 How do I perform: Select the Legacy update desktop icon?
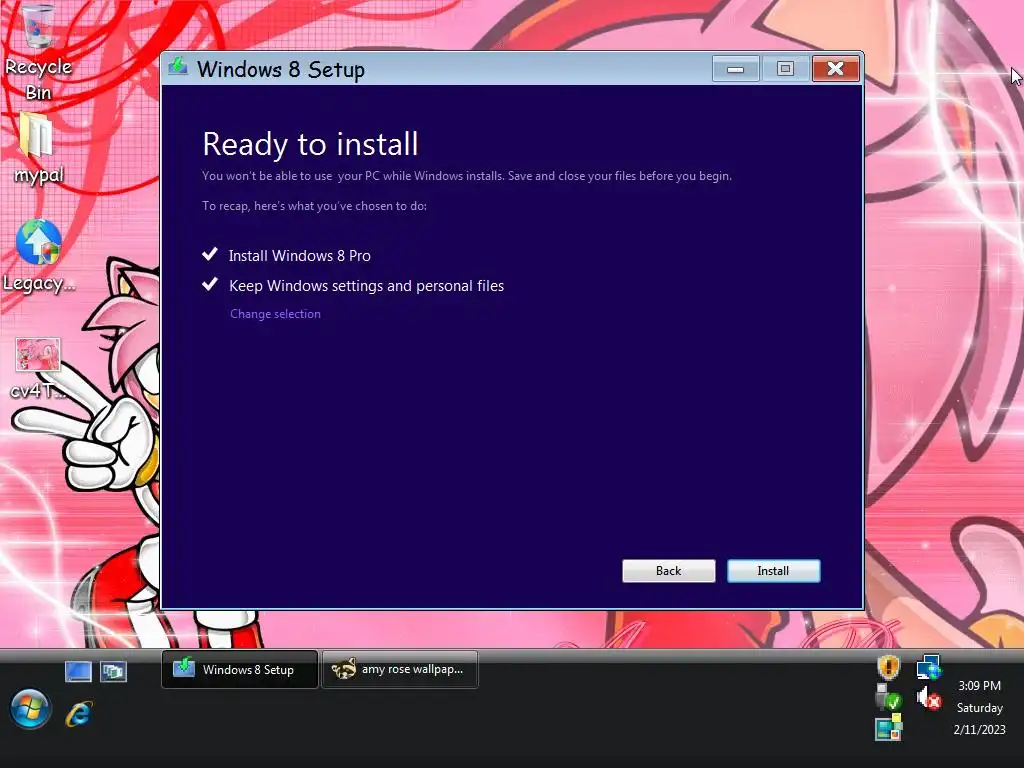39,256
